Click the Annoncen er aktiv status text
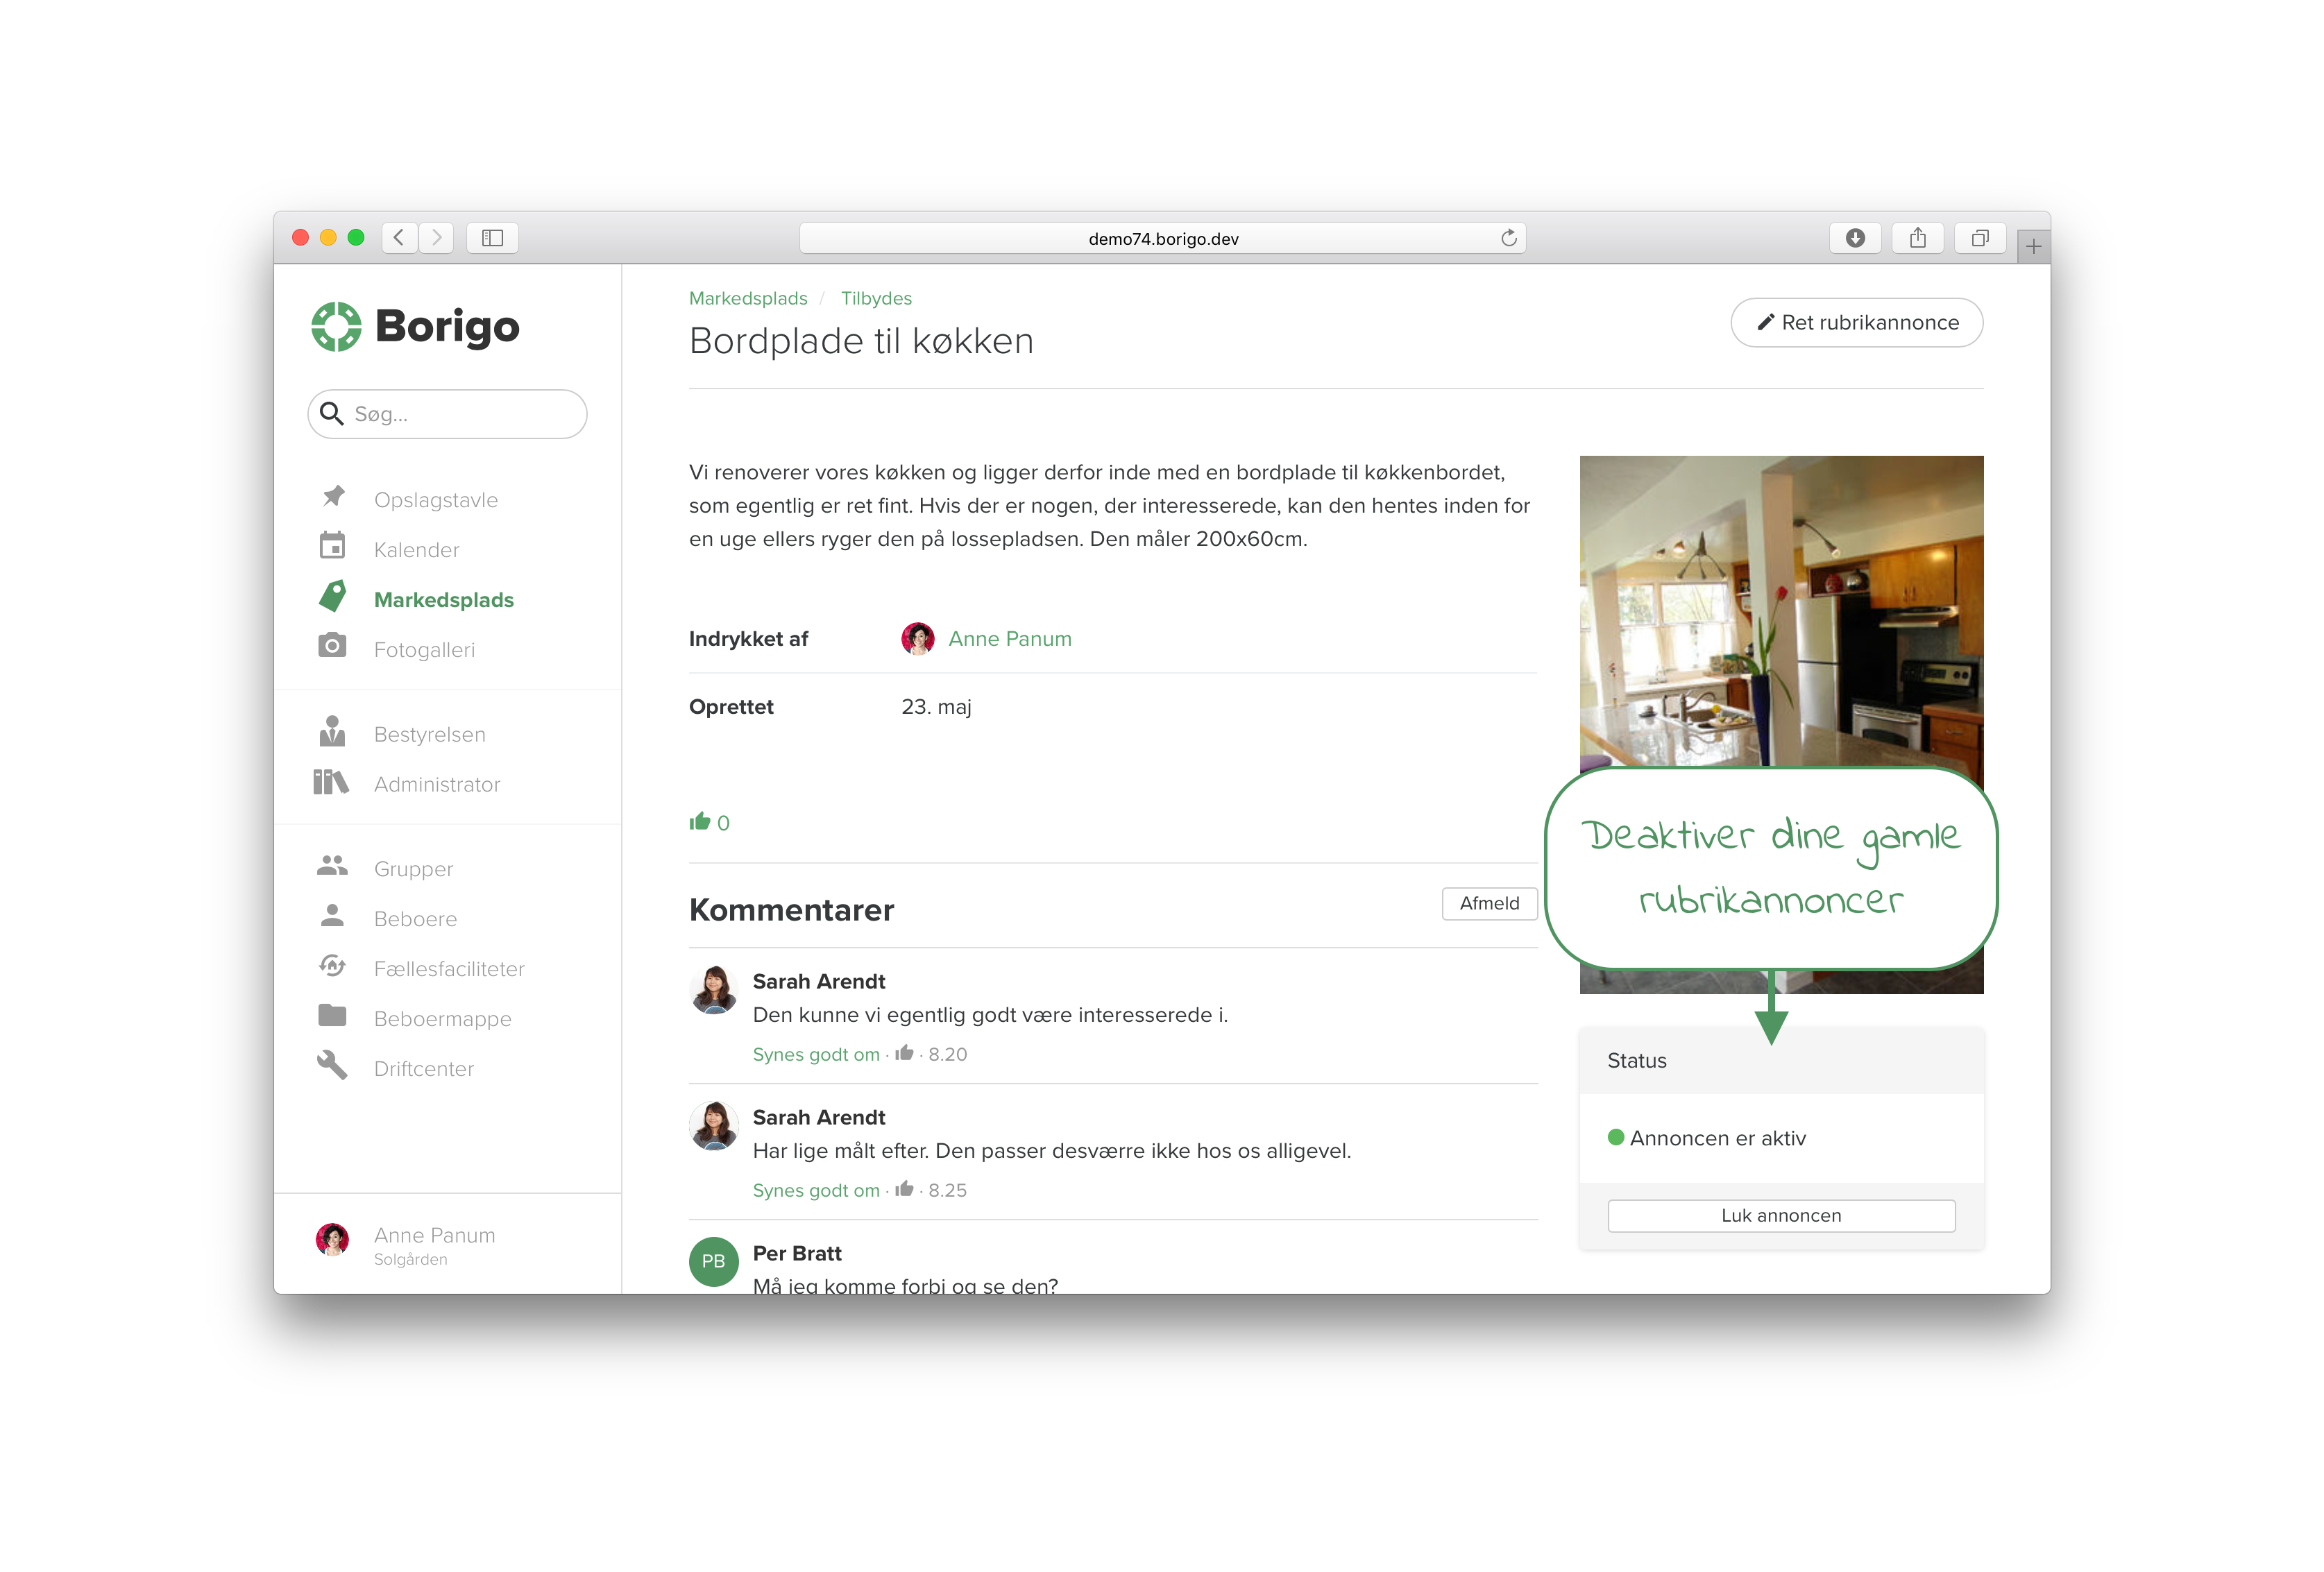The width and height of the screenshot is (2324, 1572). (1717, 1138)
